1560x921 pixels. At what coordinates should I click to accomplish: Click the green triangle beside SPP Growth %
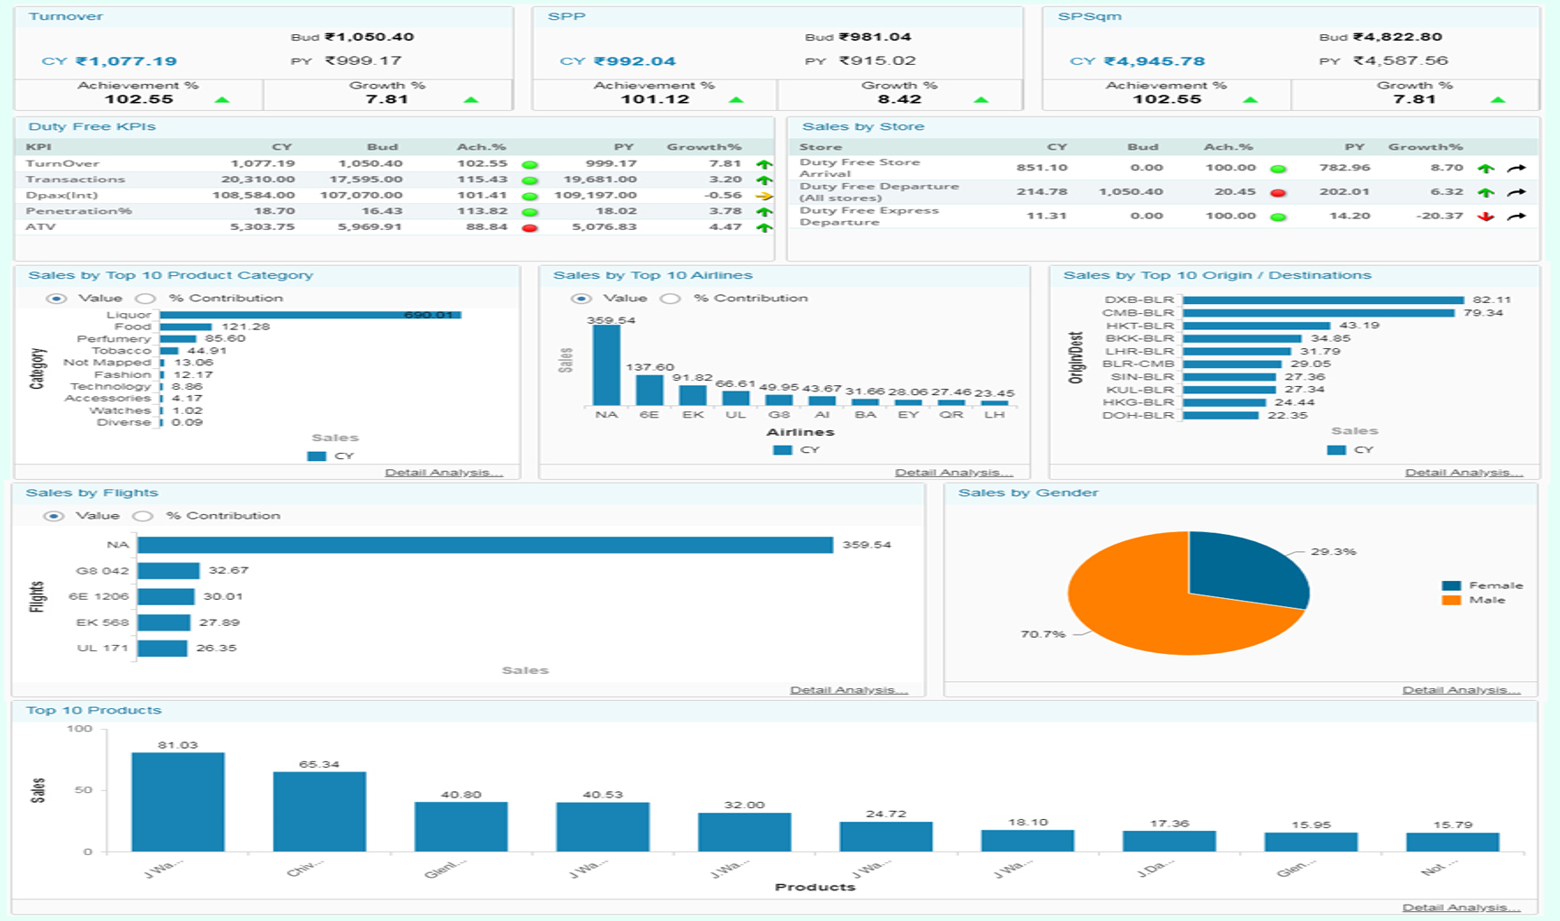(x=980, y=100)
